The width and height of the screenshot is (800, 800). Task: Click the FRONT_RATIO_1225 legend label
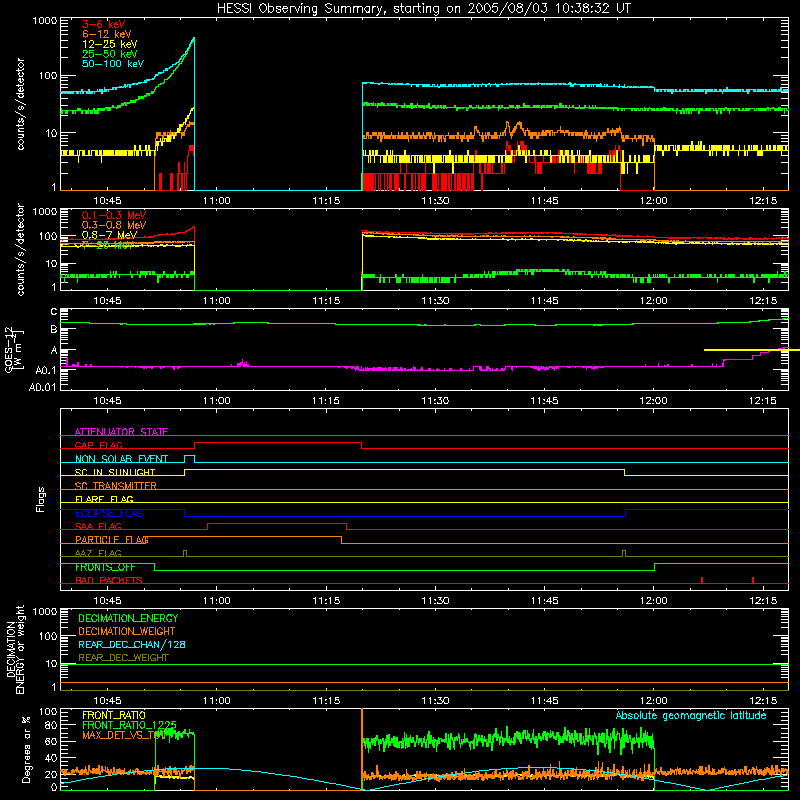tap(129, 725)
